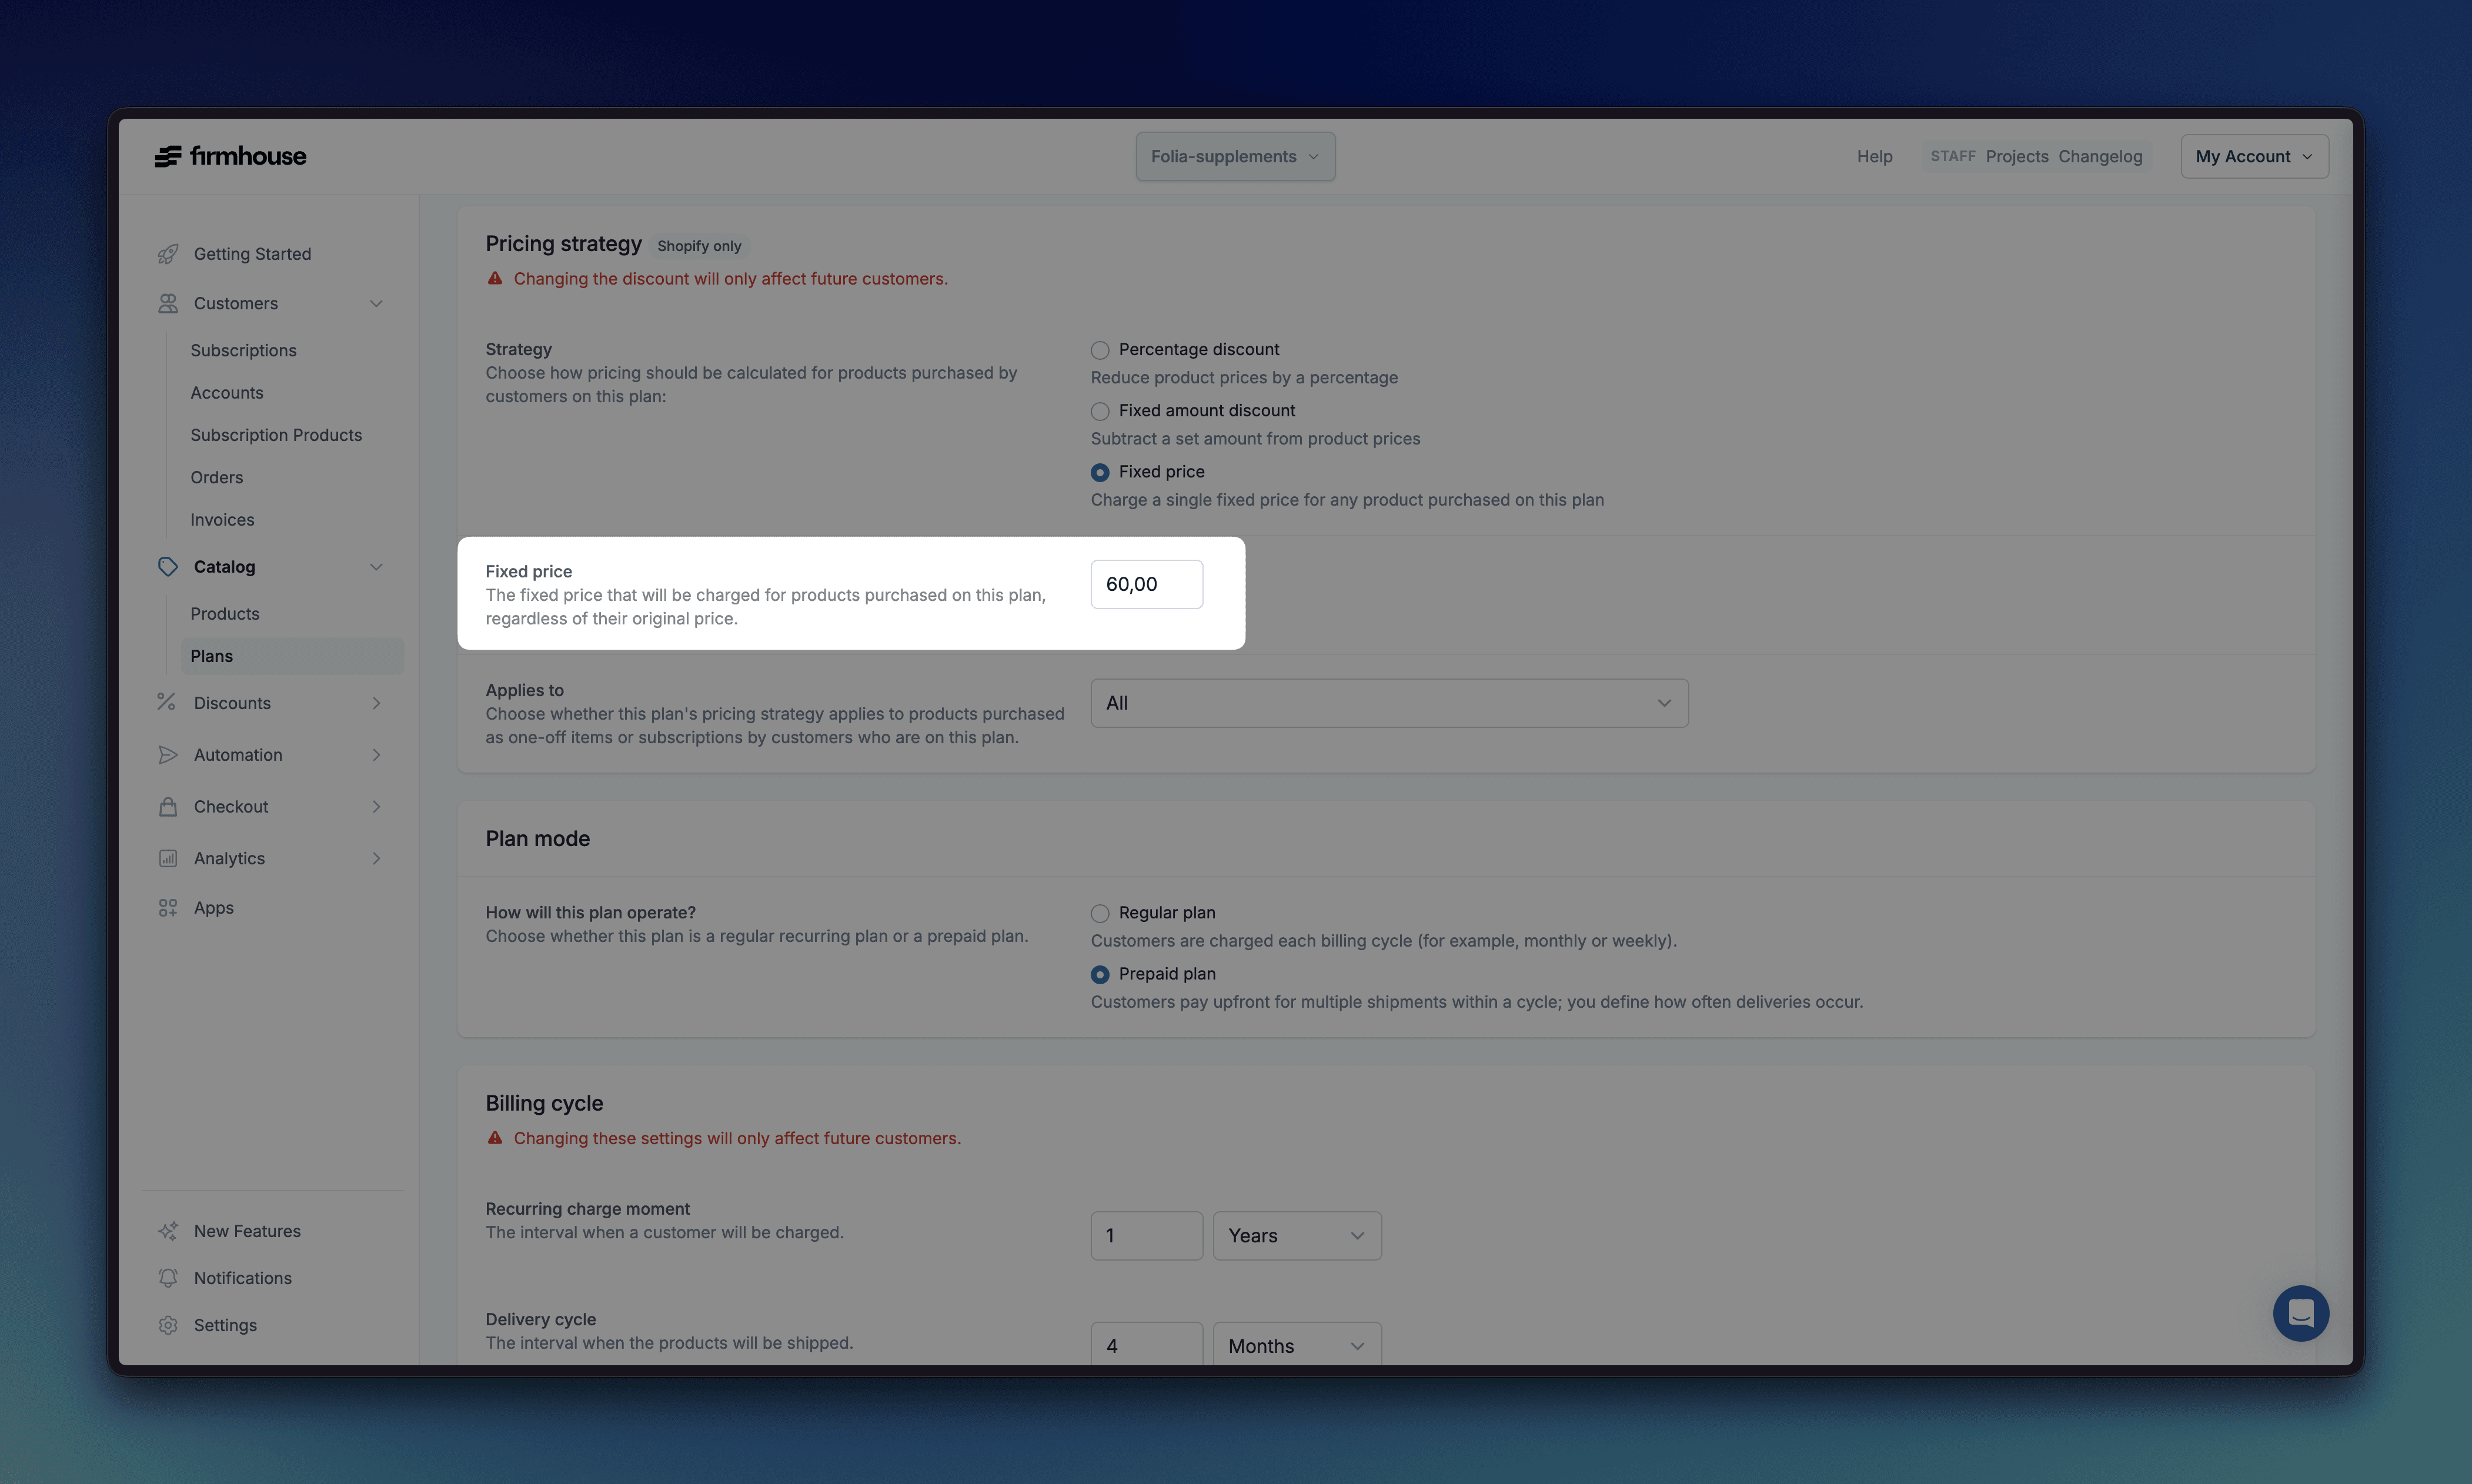The image size is (2472, 1484).
Task: Open the Applies to All dropdown
Action: [1389, 703]
